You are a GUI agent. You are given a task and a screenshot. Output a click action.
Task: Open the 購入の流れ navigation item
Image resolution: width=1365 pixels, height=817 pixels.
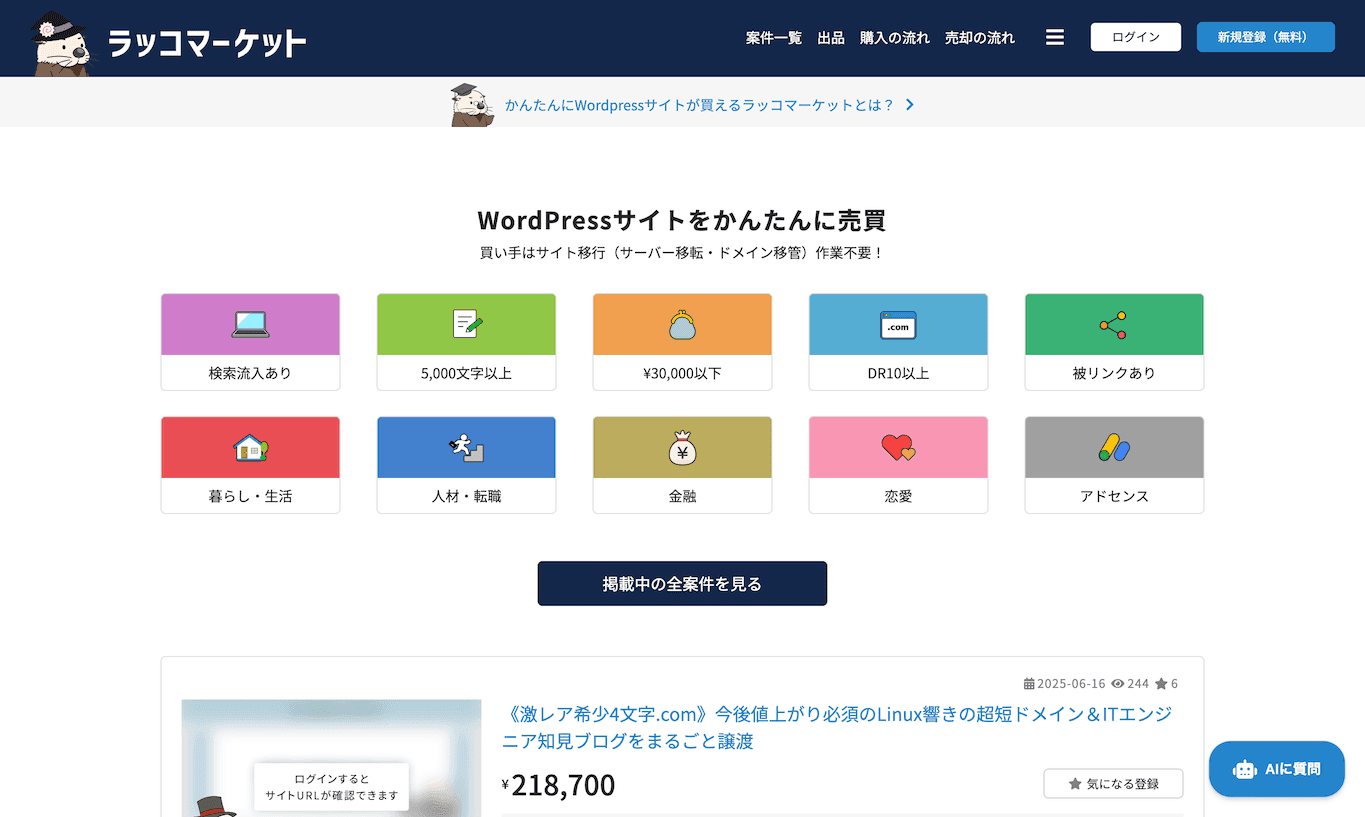click(894, 37)
